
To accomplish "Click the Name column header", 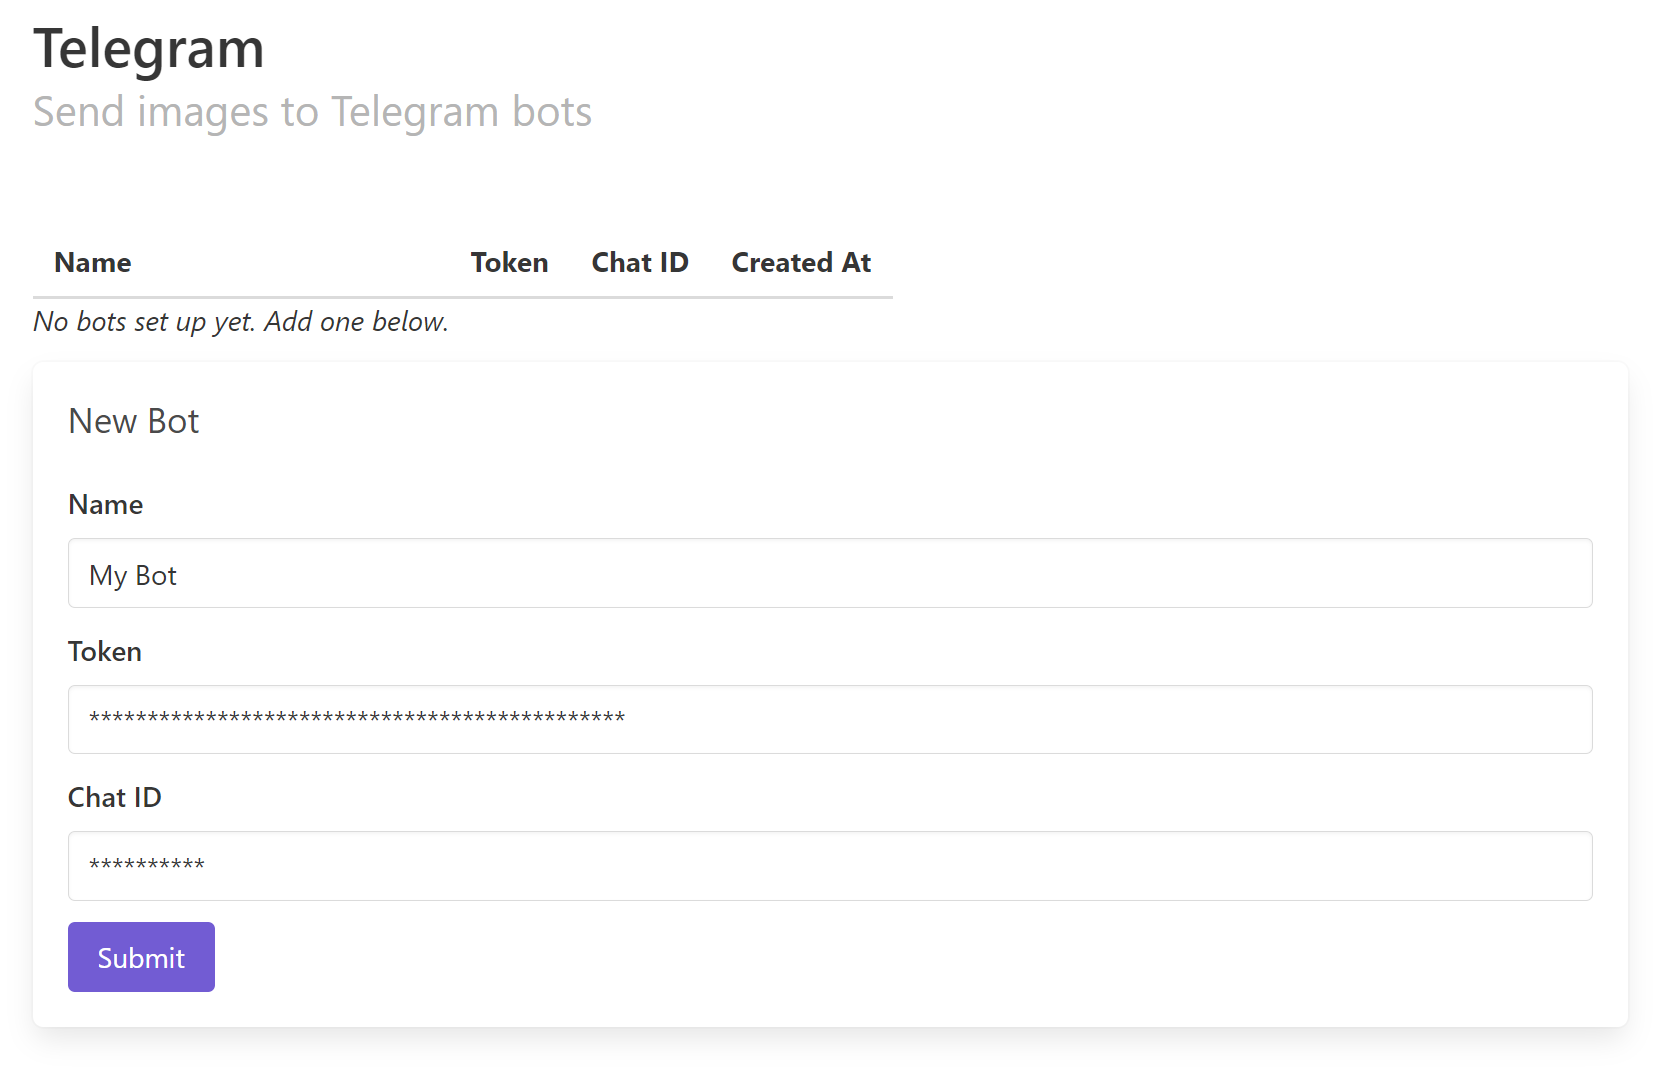I will (x=93, y=262).
